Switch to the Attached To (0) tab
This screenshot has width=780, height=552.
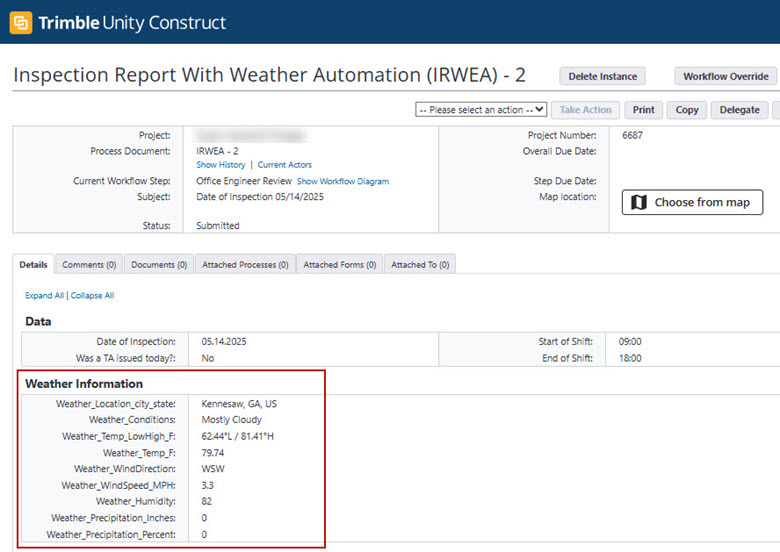click(420, 265)
